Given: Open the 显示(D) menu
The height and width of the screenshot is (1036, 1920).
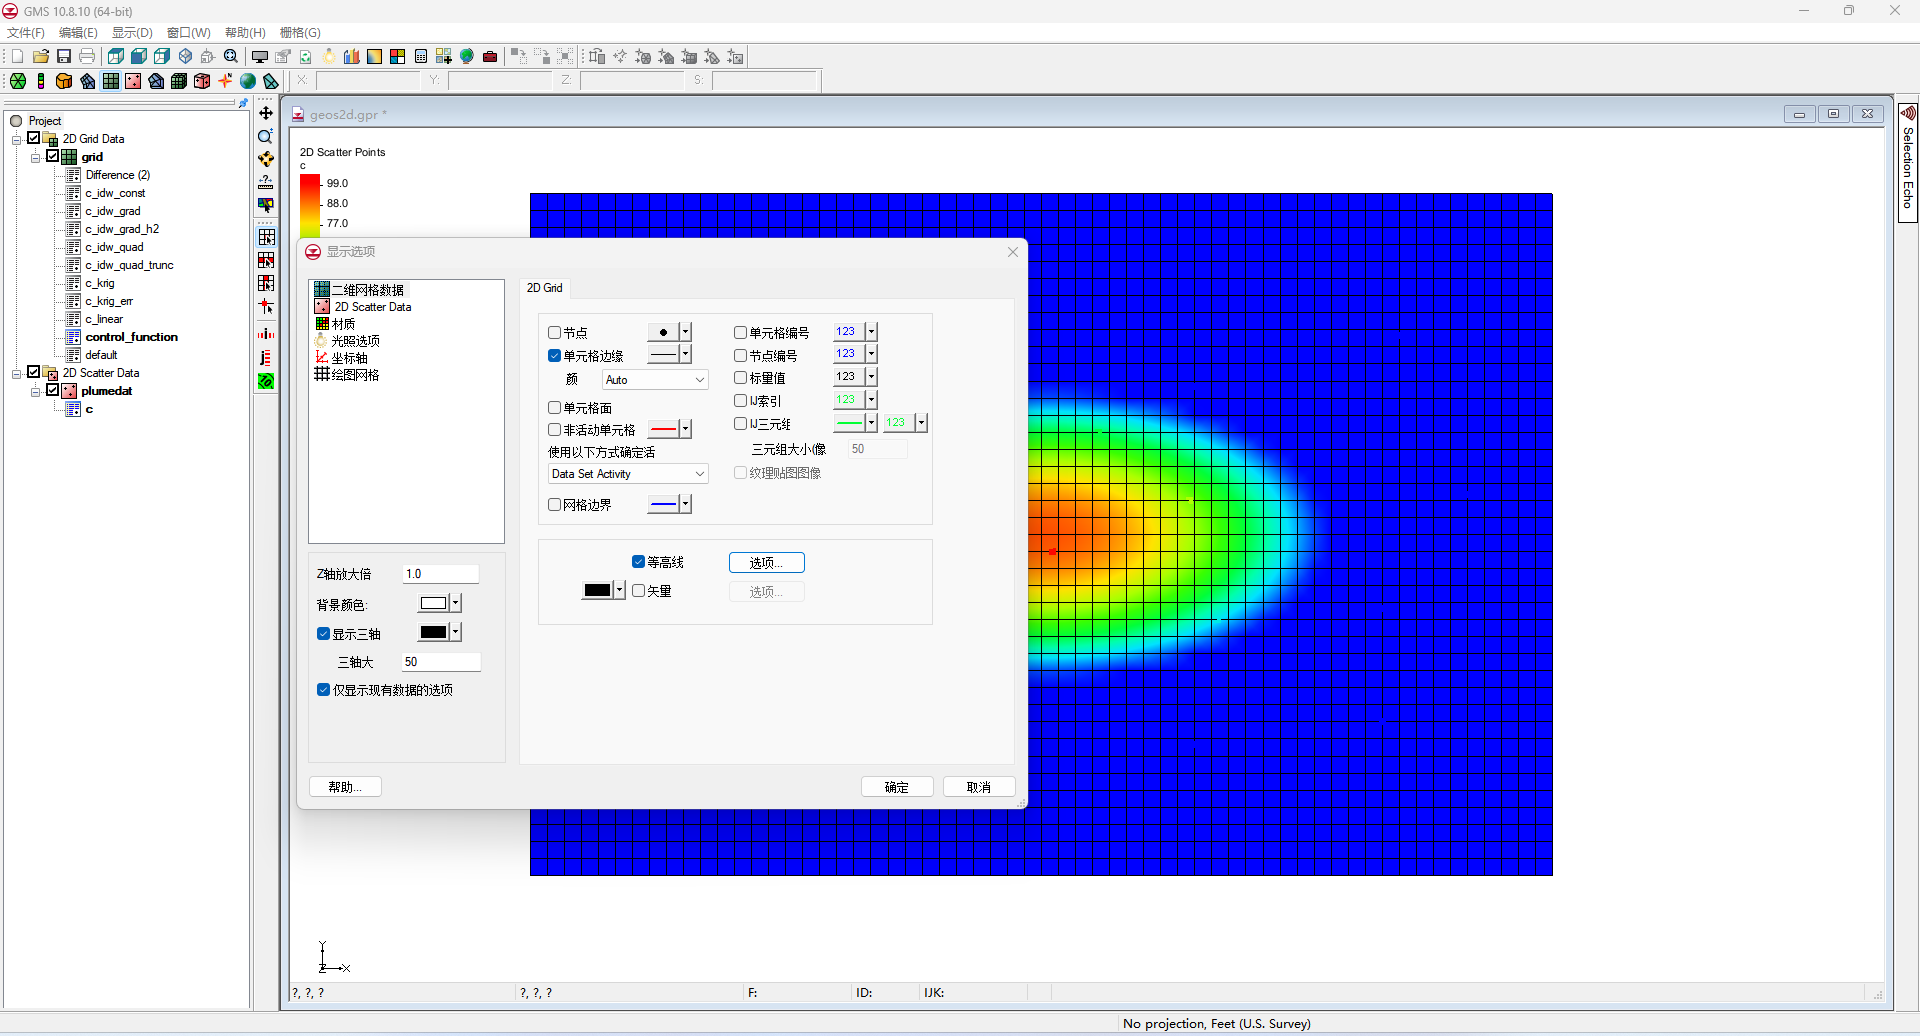Looking at the screenshot, I should point(132,33).
